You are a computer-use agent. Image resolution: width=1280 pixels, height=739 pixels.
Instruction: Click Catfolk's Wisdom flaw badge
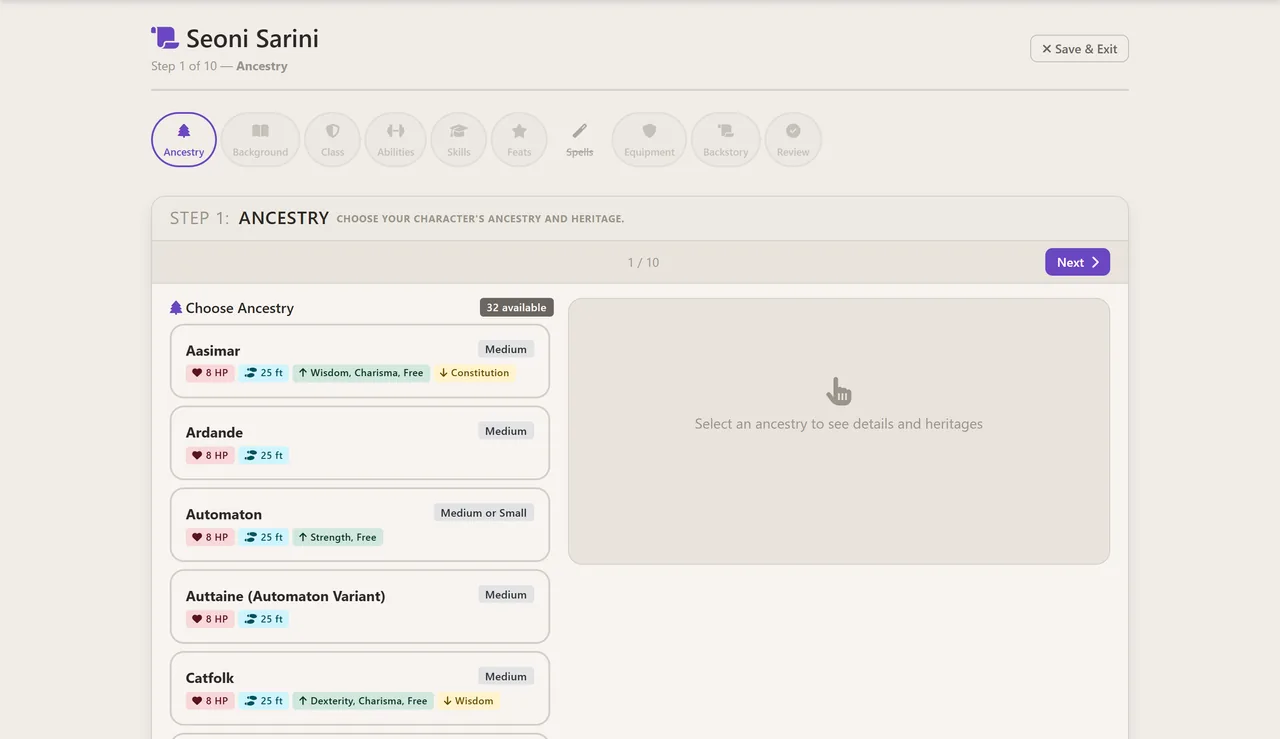coord(468,701)
